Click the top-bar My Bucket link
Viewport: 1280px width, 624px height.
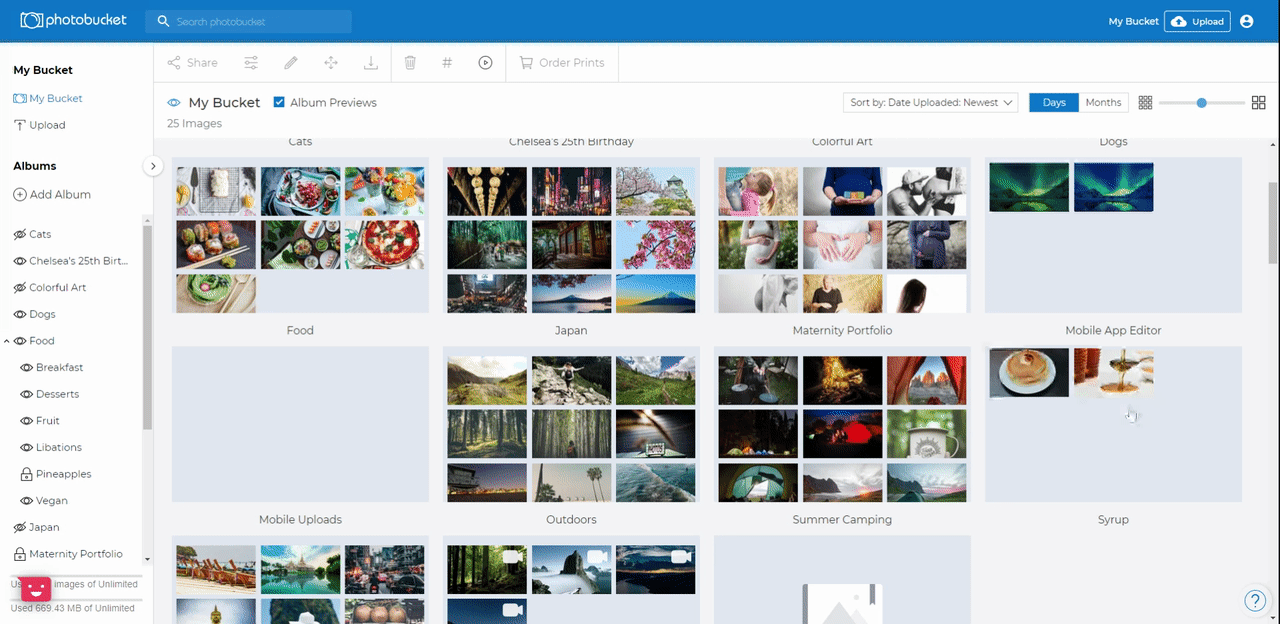pyautogui.click(x=1134, y=21)
